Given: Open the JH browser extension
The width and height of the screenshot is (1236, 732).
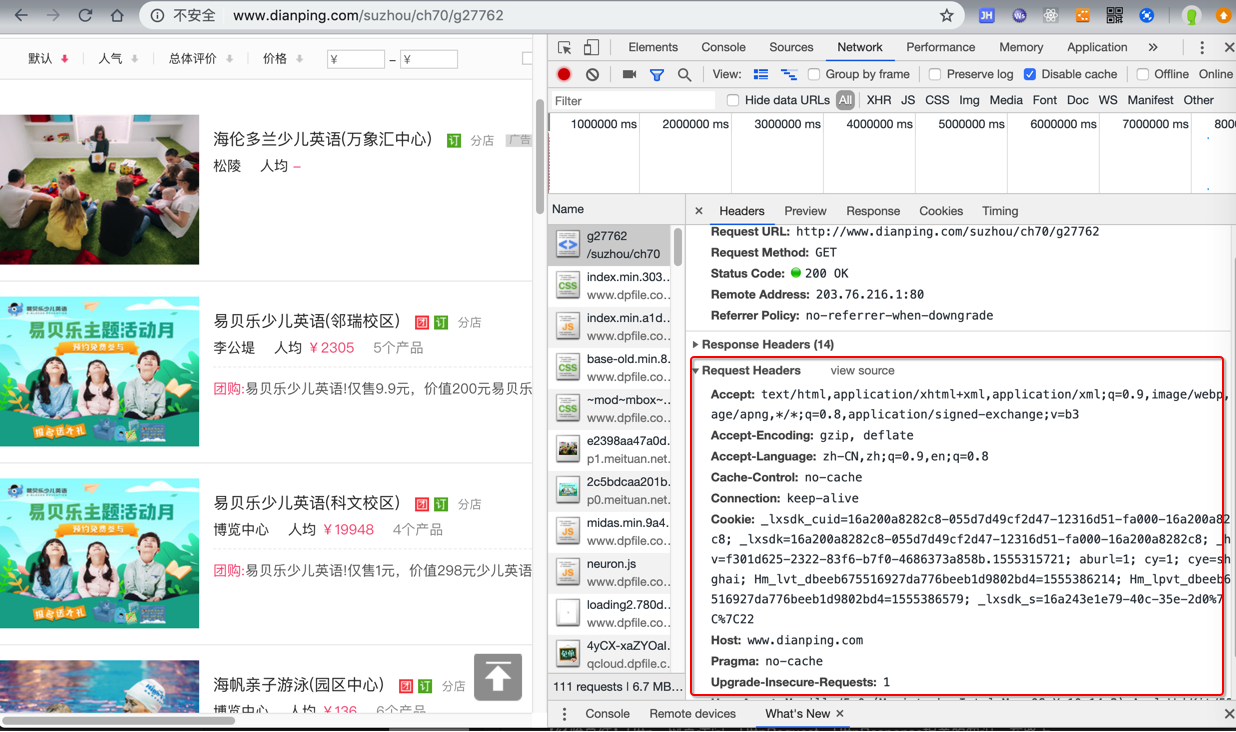Looking at the screenshot, I should tap(986, 16).
